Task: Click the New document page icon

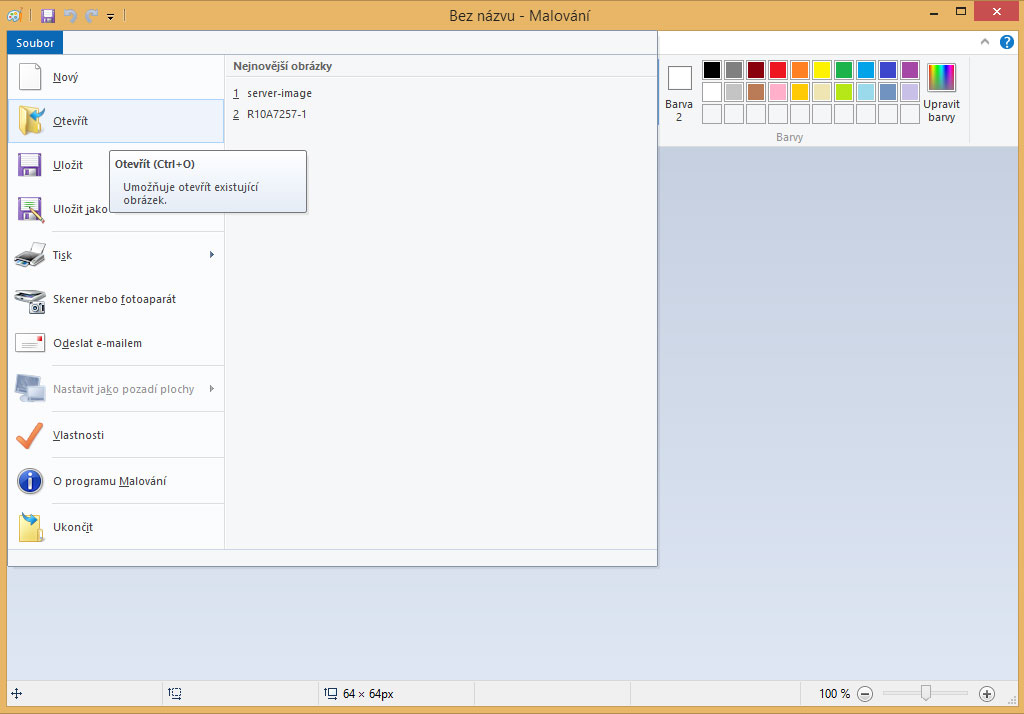Action: (x=30, y=76)
